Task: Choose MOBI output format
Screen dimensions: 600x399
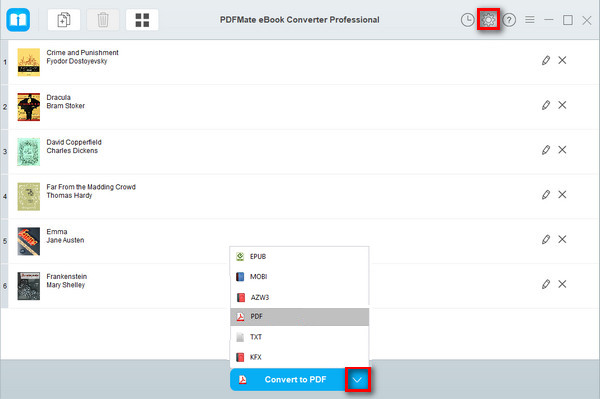Action: click(x=299, y=277)
